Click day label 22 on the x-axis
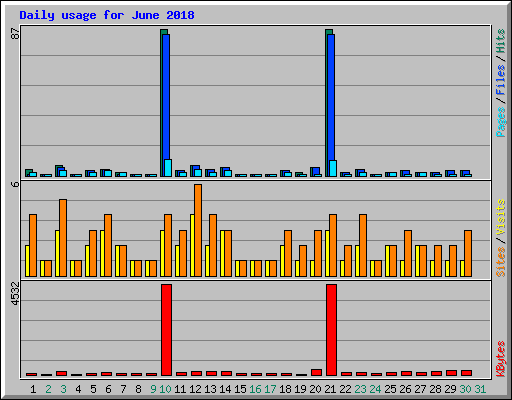The image size is (512, 400). 345,389
